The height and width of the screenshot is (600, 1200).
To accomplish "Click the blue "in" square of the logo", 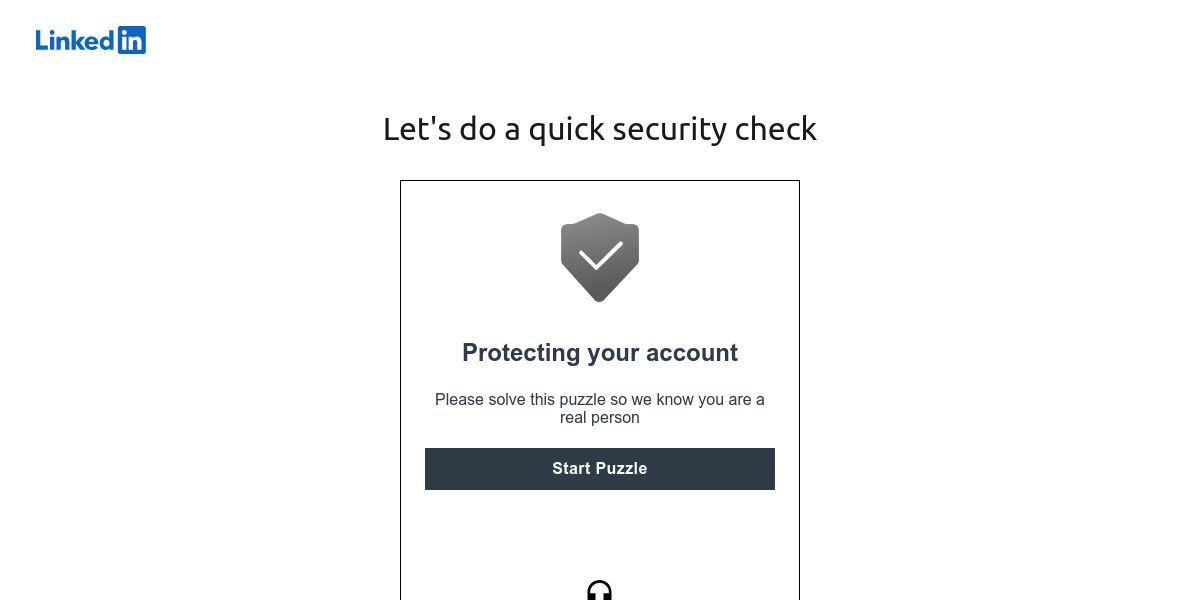I will 132,40.
